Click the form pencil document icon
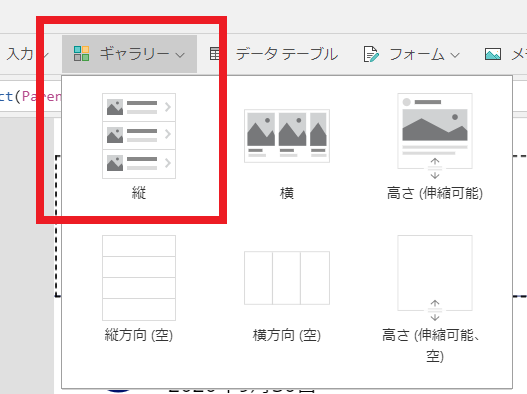This screenshot has height=394, width=527. tap(371, 54)
